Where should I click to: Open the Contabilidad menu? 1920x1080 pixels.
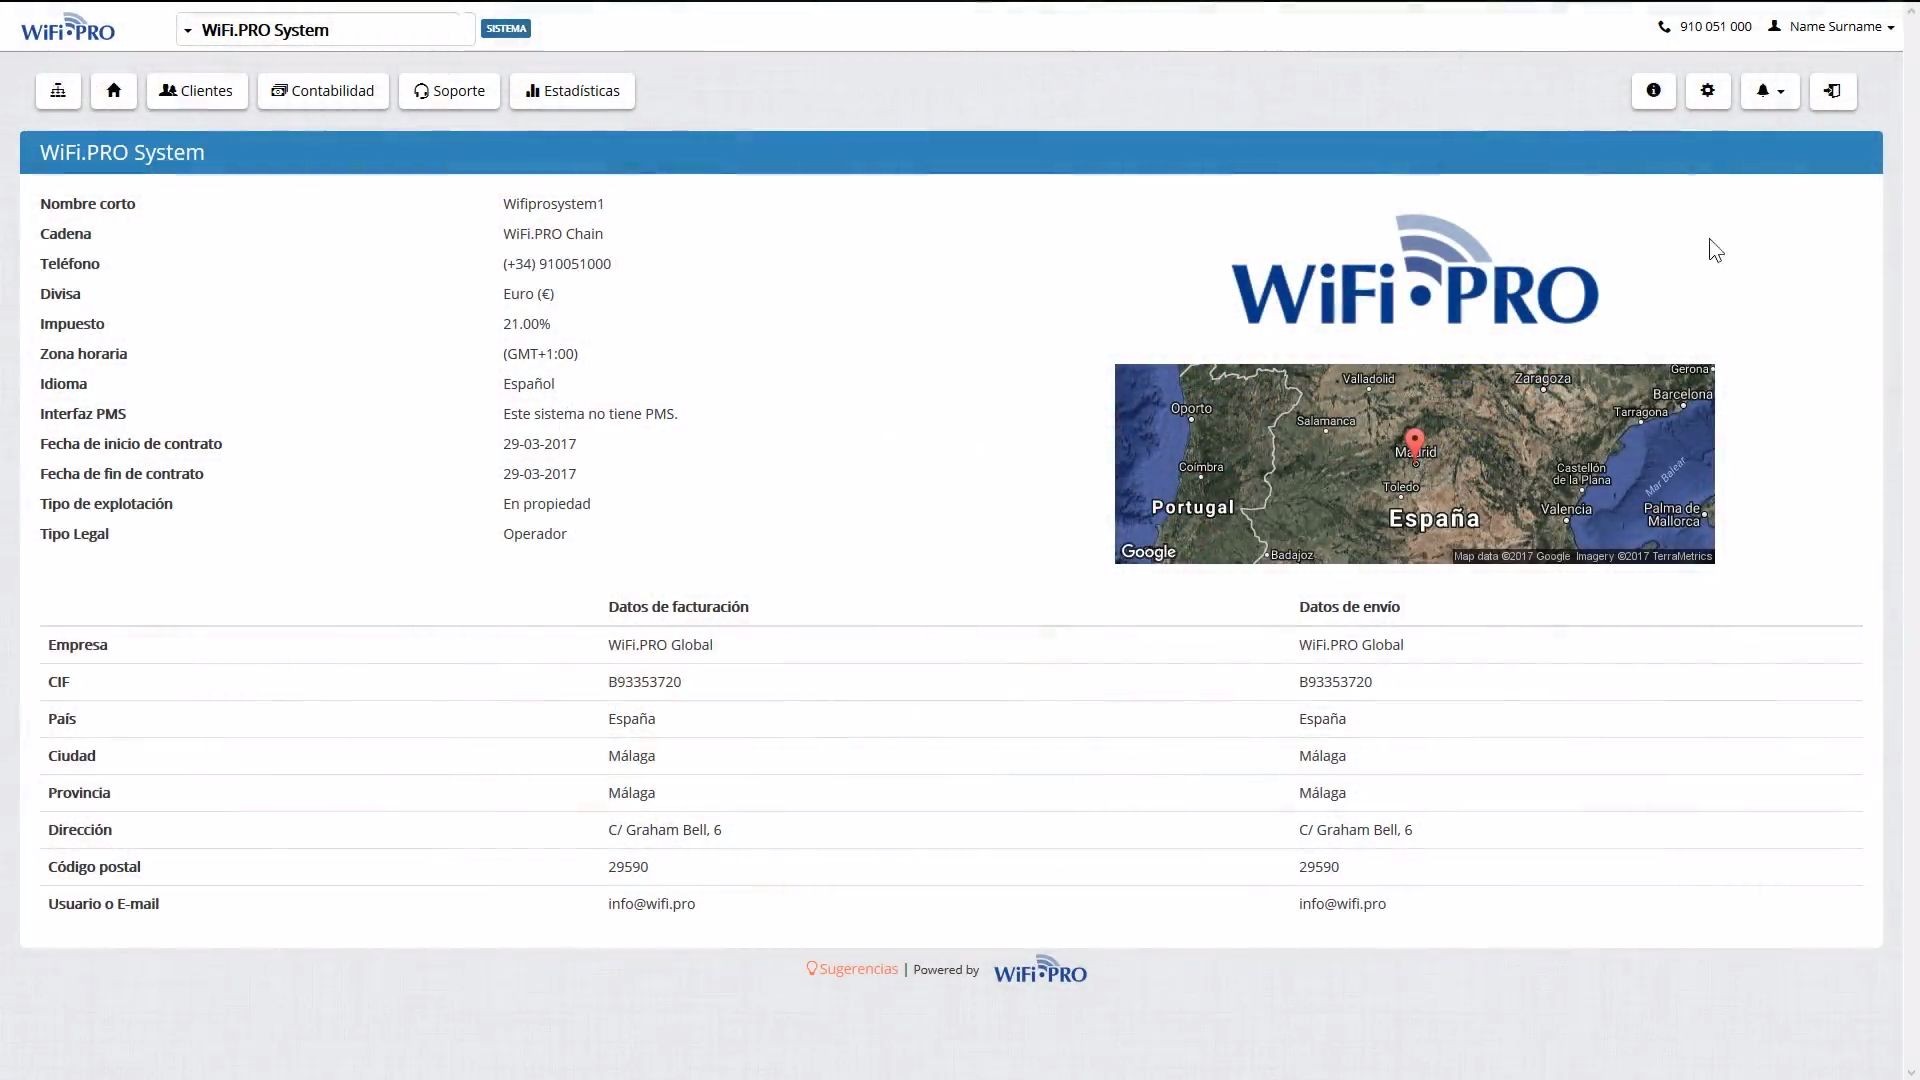pyautogui.click(x=323, y=91)
